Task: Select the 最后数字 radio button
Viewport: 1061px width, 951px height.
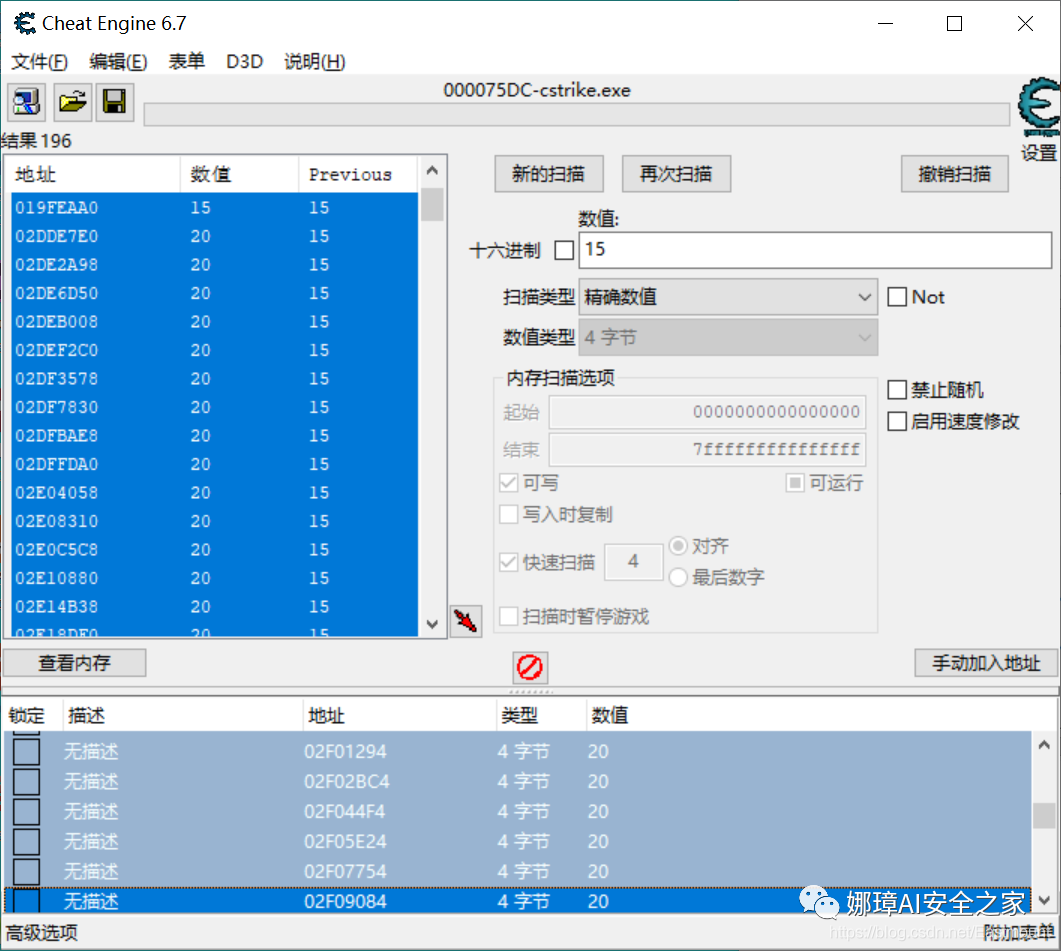Action: [x=678, y=577]
